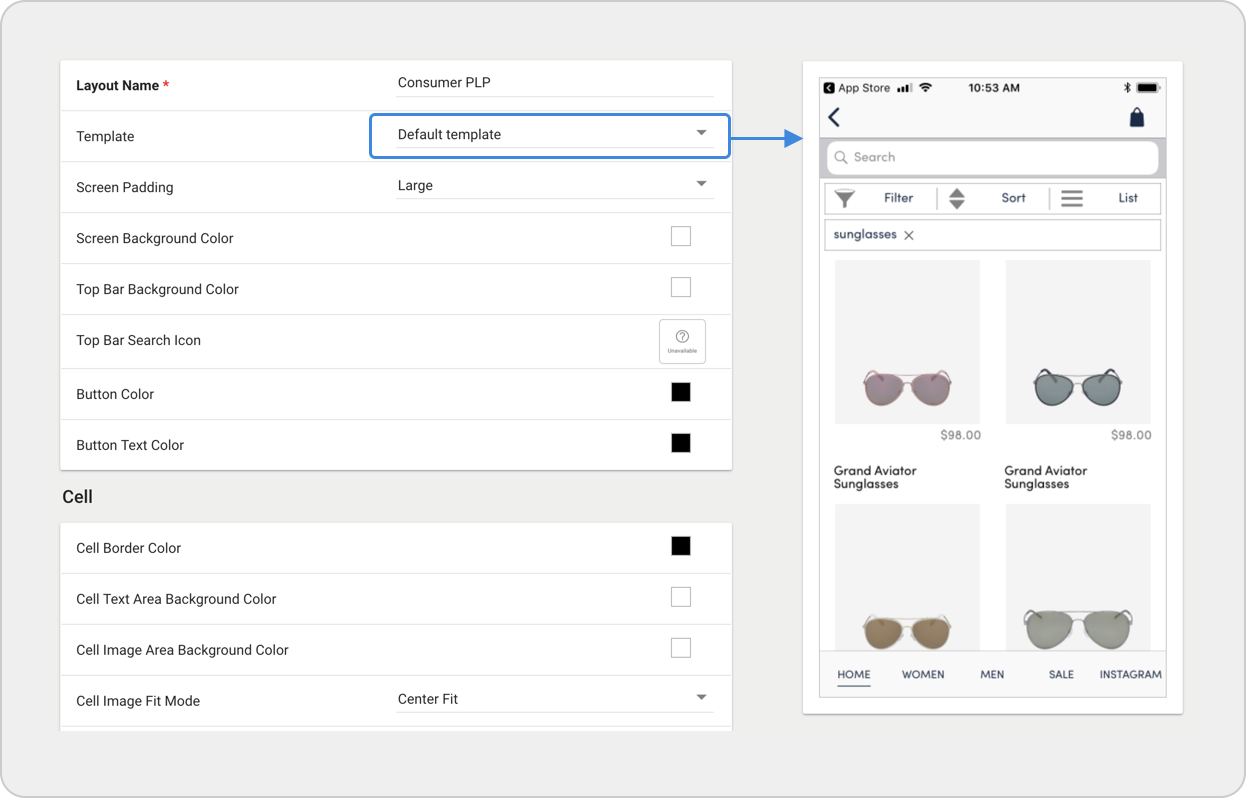1246x798 pixels.
Task: Click the 10:53 AM clock text
Action: pyautogui.click(x=994, y=88)
